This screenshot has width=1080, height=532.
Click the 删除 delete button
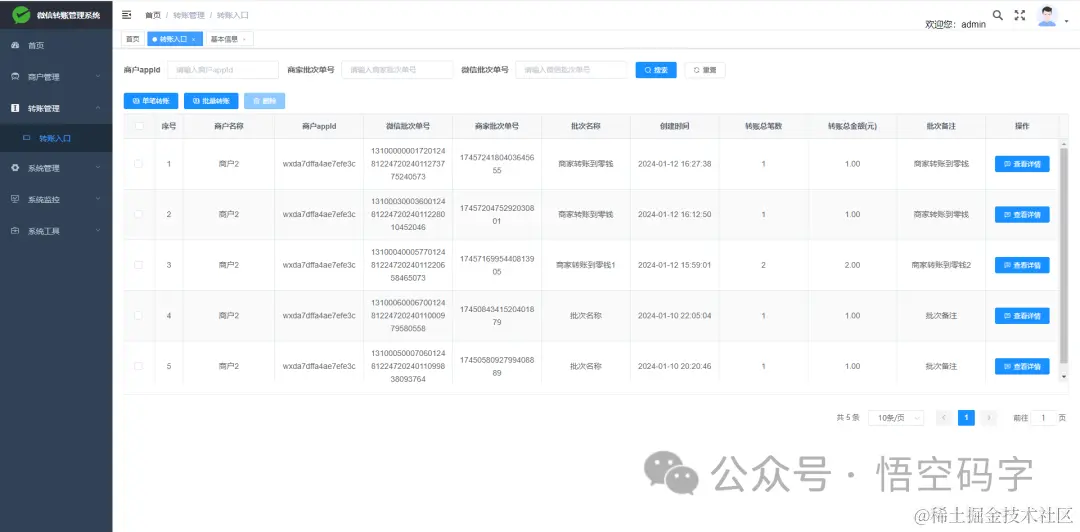click(264, 101)
